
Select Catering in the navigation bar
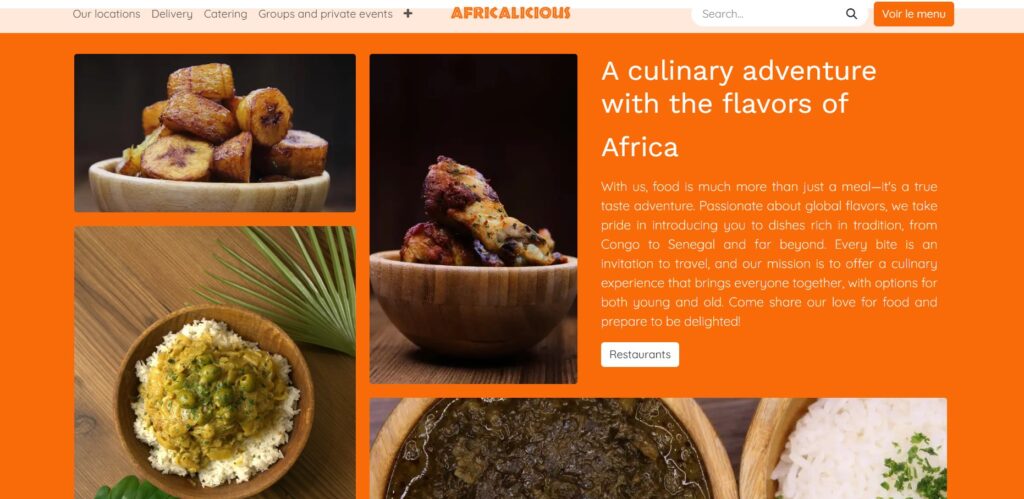[225, 14]
